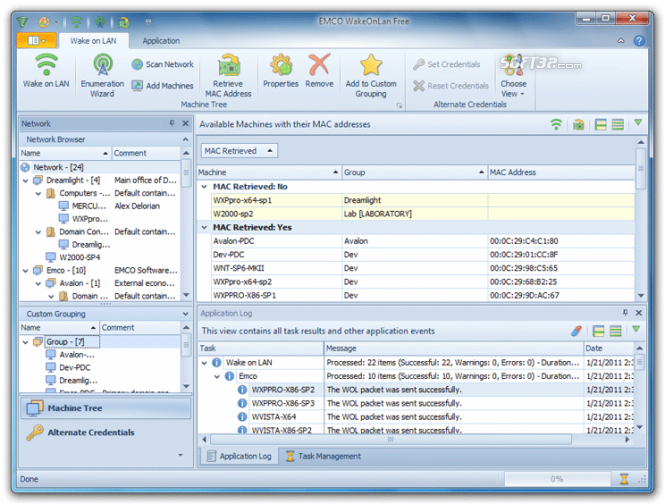
Task: Pin the Network panel
Action: [x=172, y=123]
